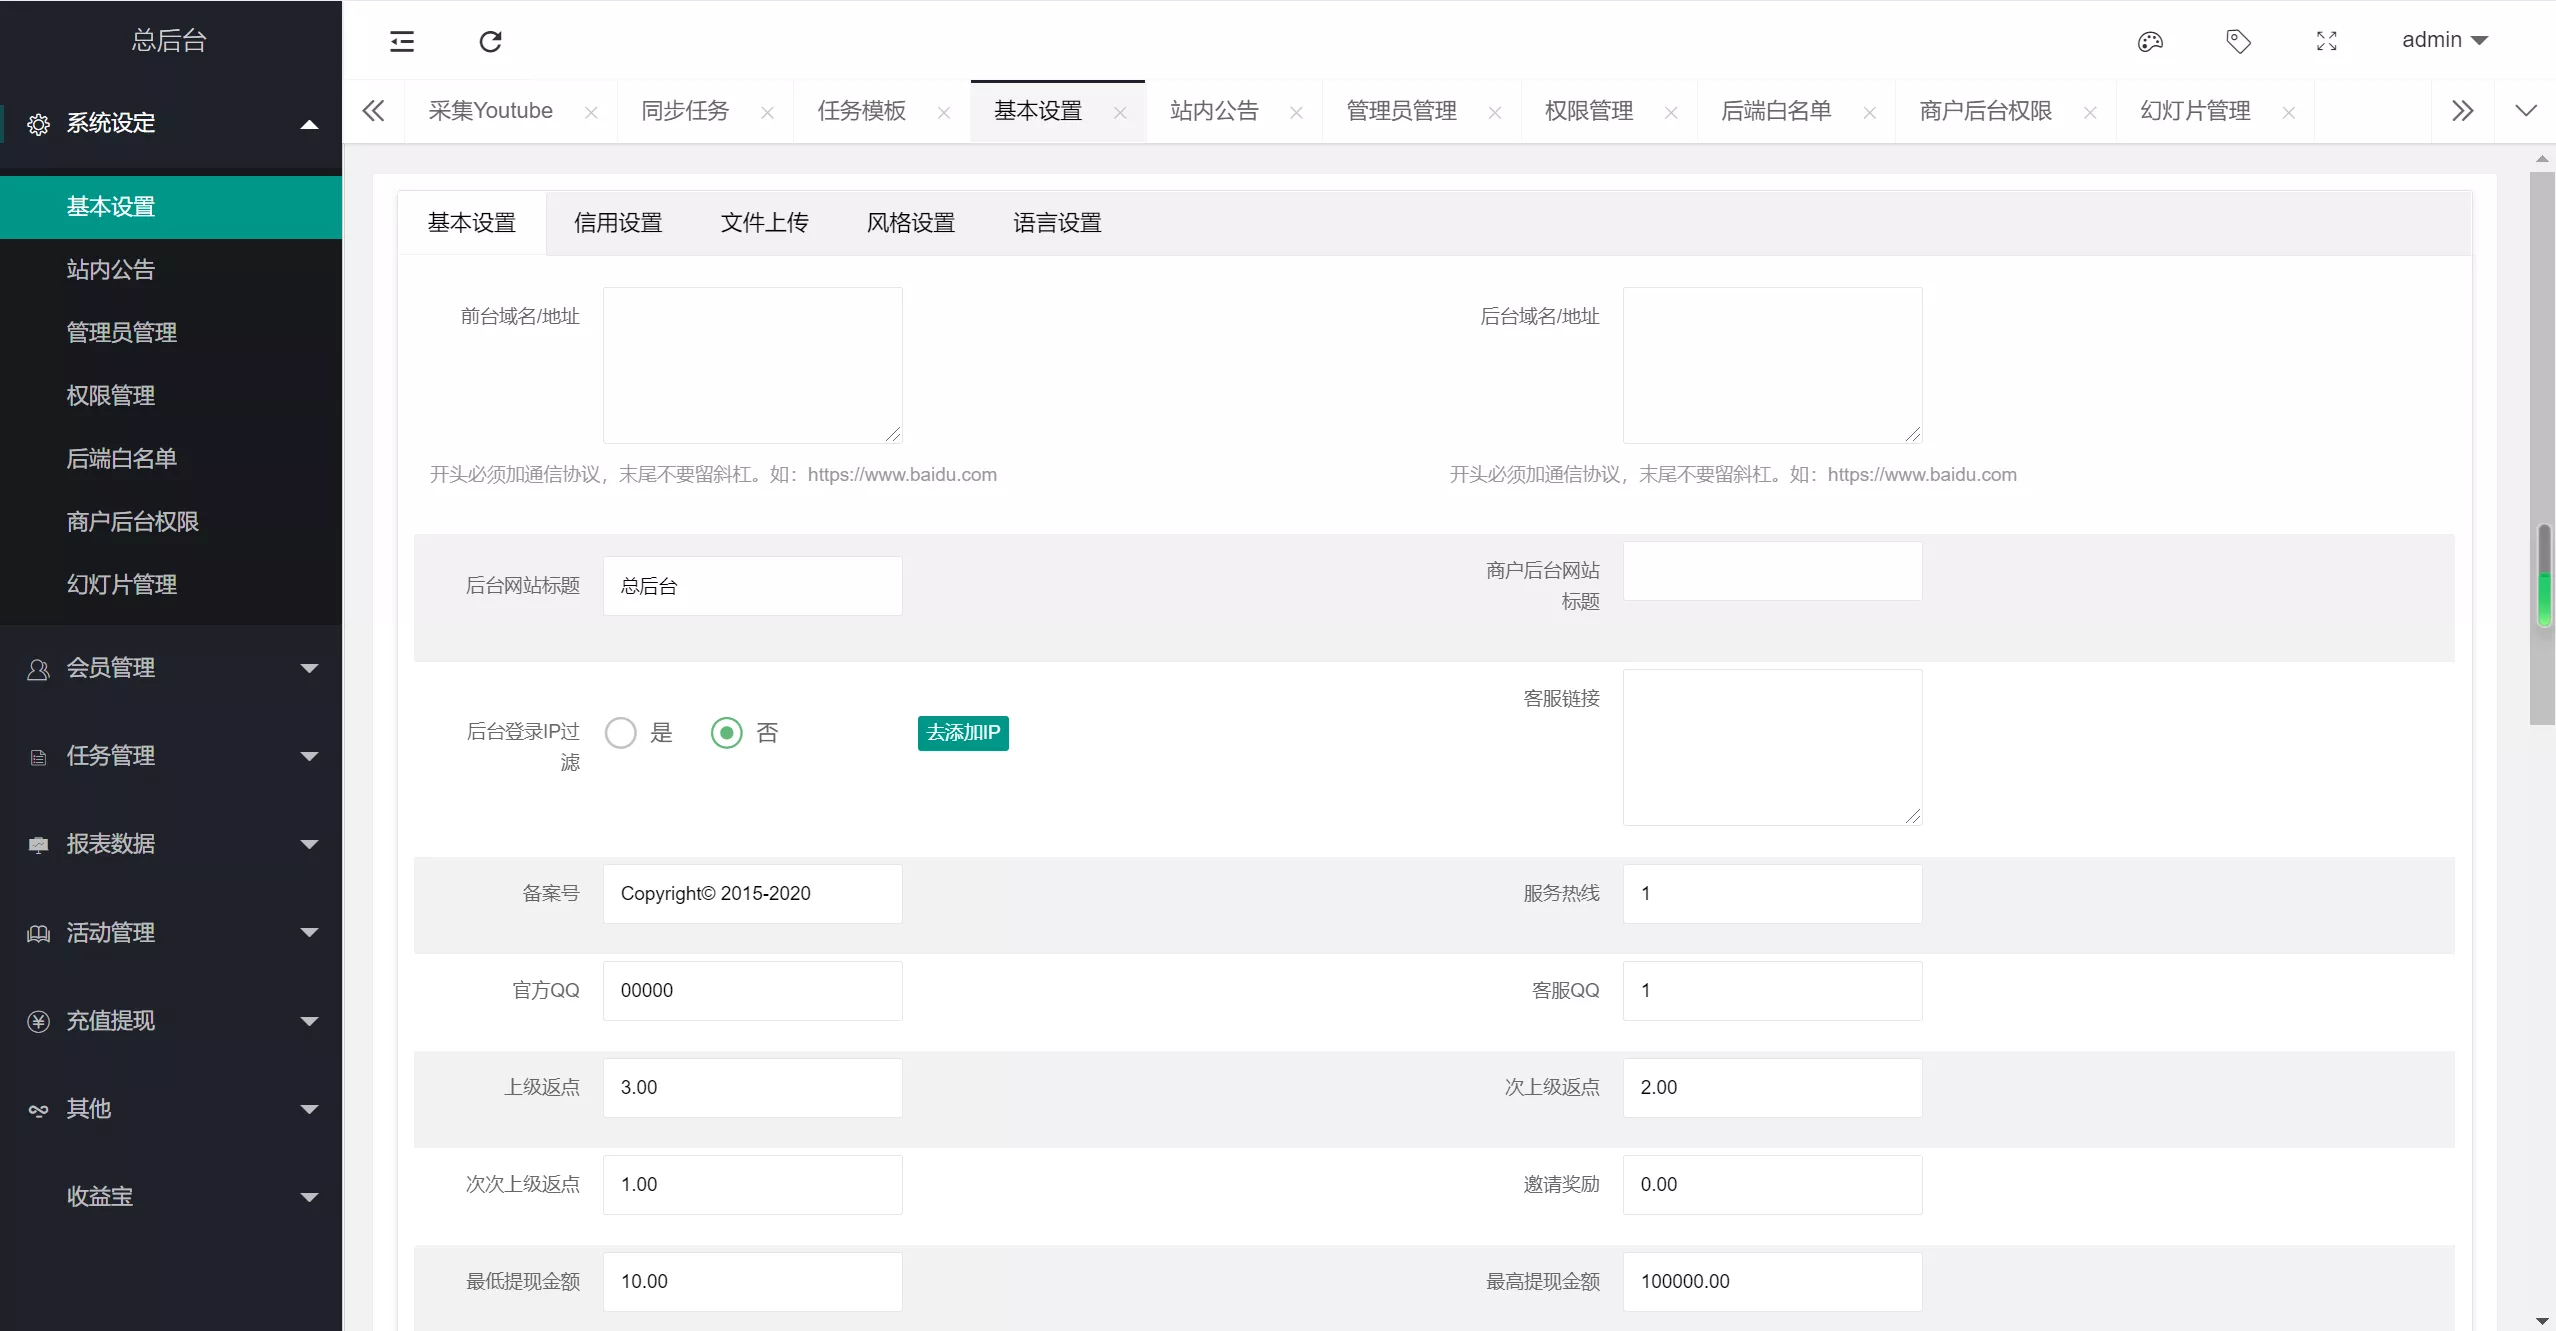2556x1331 pixels.
Task: Click the 后台网站标题 input field
Action: click(752, 586)
